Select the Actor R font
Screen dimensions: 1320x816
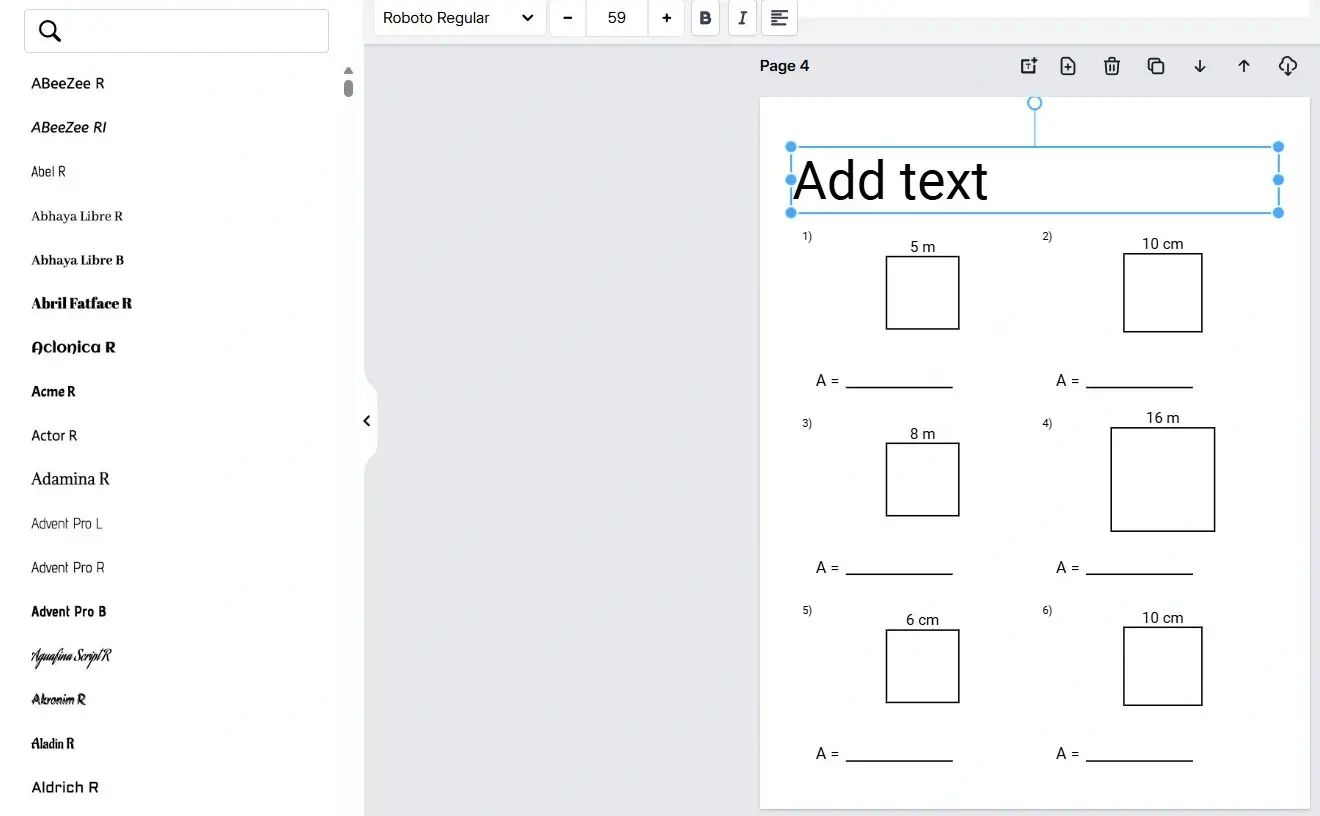tap(54, 436)
